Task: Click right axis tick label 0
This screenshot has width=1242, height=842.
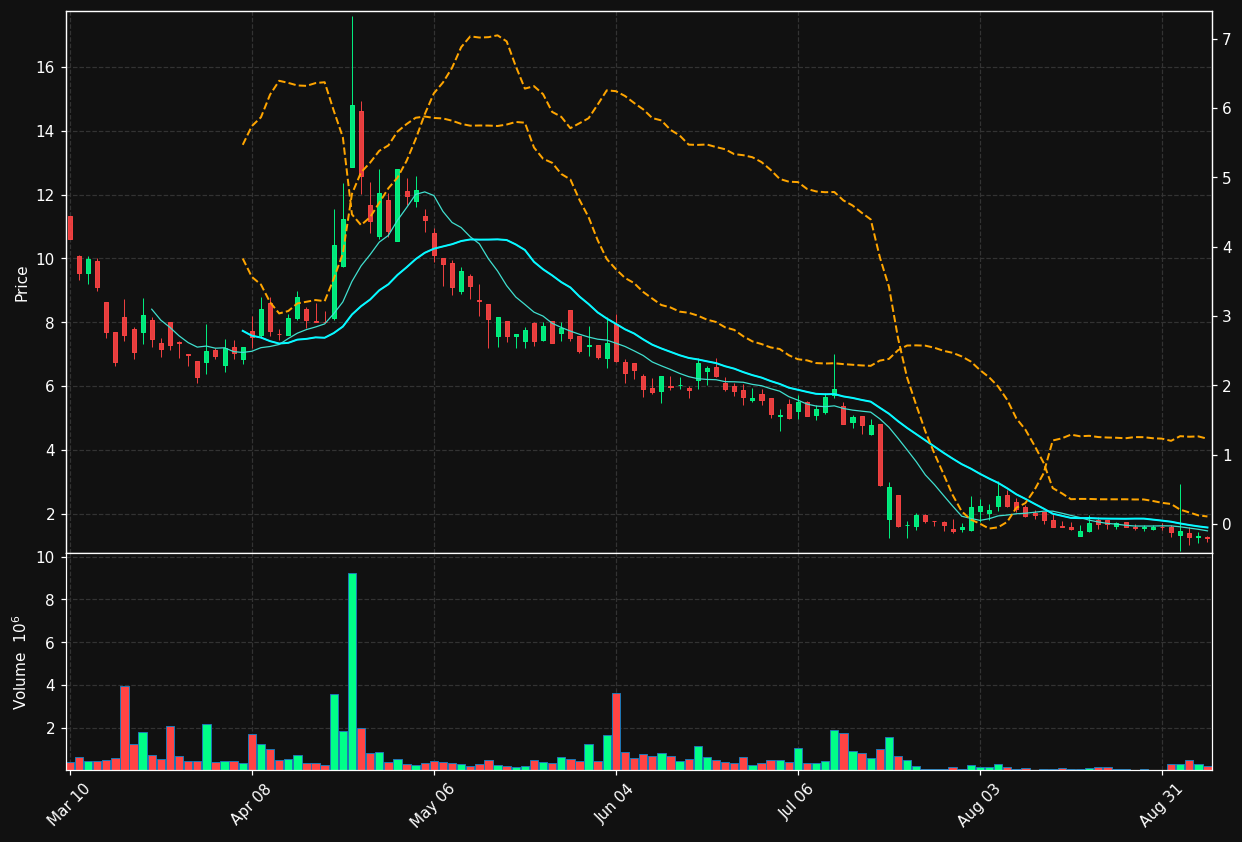Action: [1226, 525]
